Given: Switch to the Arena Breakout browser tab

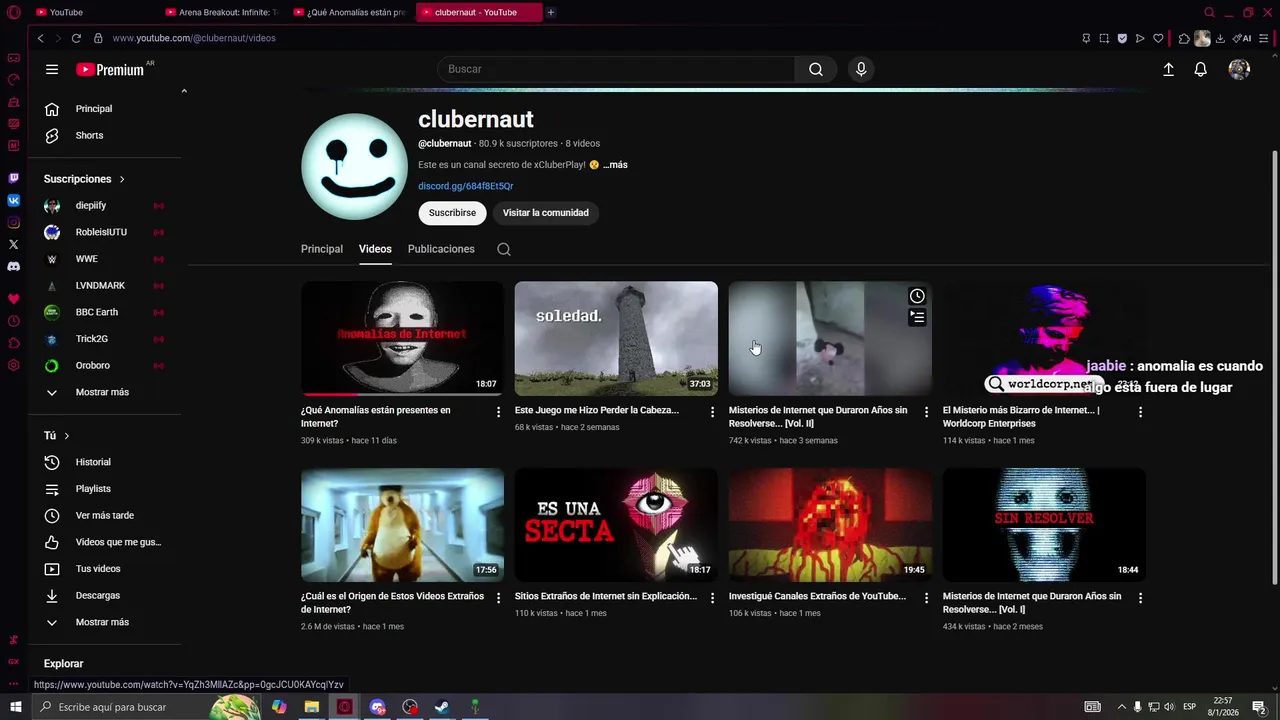Looking at the screenshot, I should [222, 12].
